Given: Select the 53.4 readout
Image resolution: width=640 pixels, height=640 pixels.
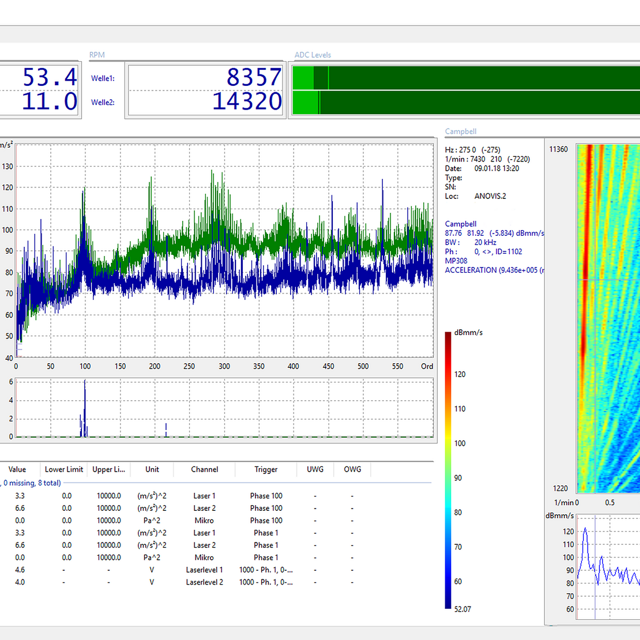Looking at the screenshot, I should click(49, 77).
